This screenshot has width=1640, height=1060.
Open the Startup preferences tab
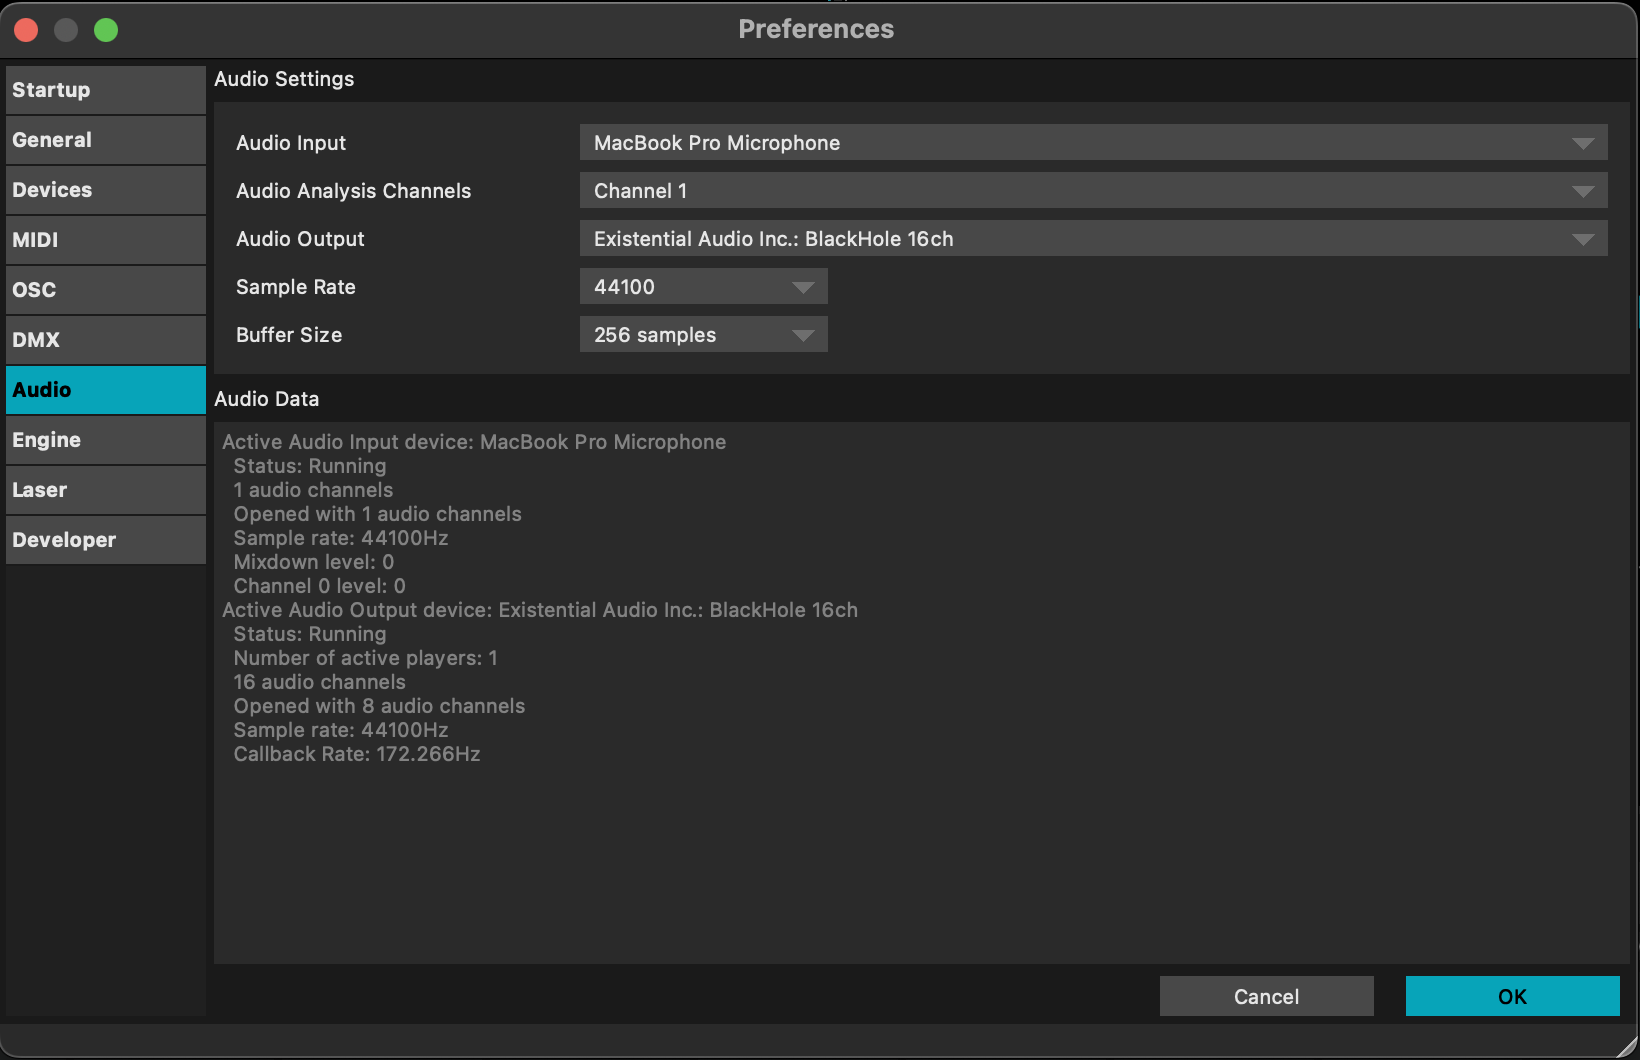pos(105,90)
